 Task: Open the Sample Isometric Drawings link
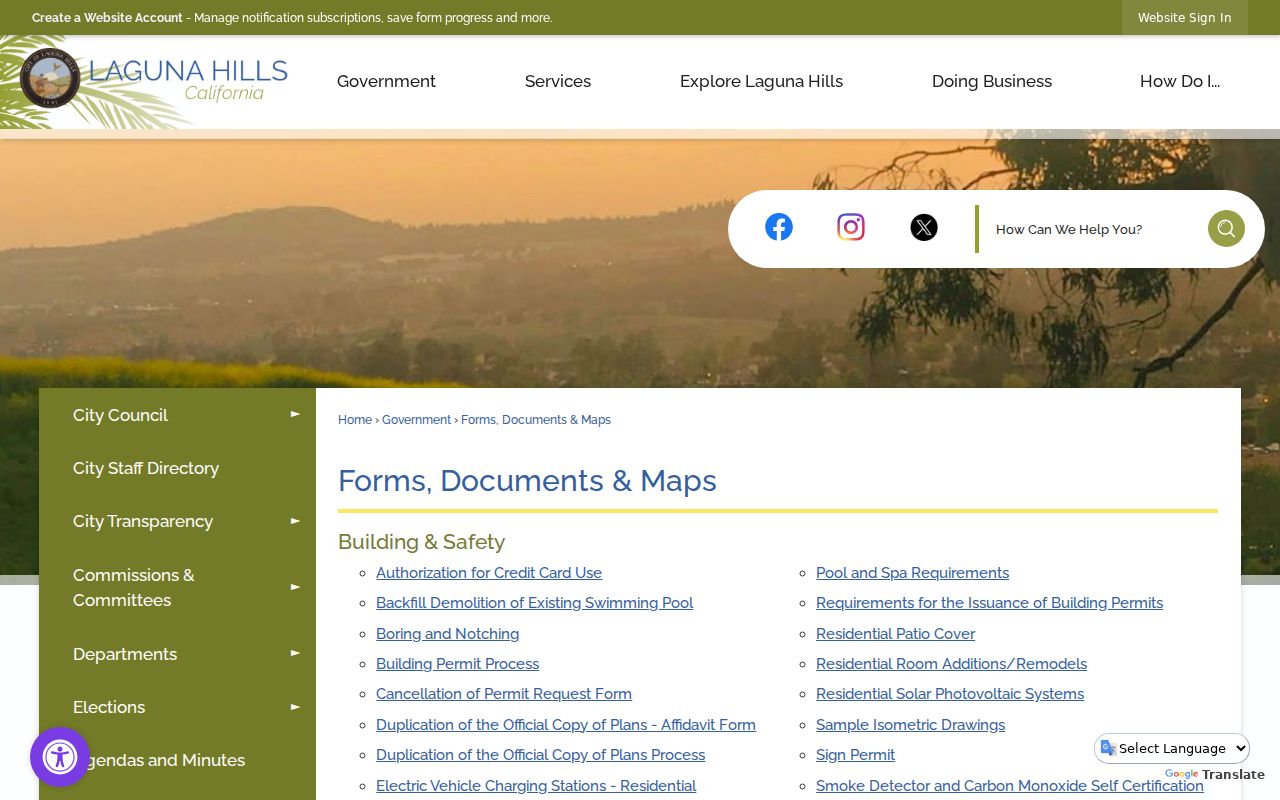pos(910,725)
